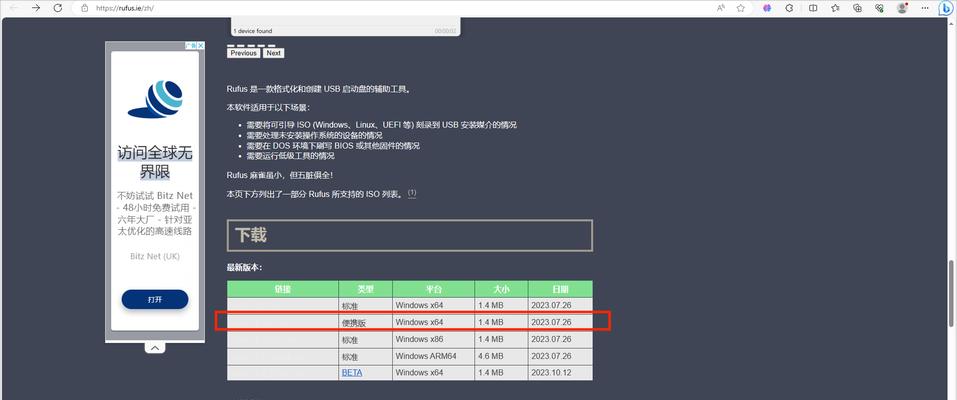
Task: Open Browser essentials heart icon
Action: [x=879, y=8]
